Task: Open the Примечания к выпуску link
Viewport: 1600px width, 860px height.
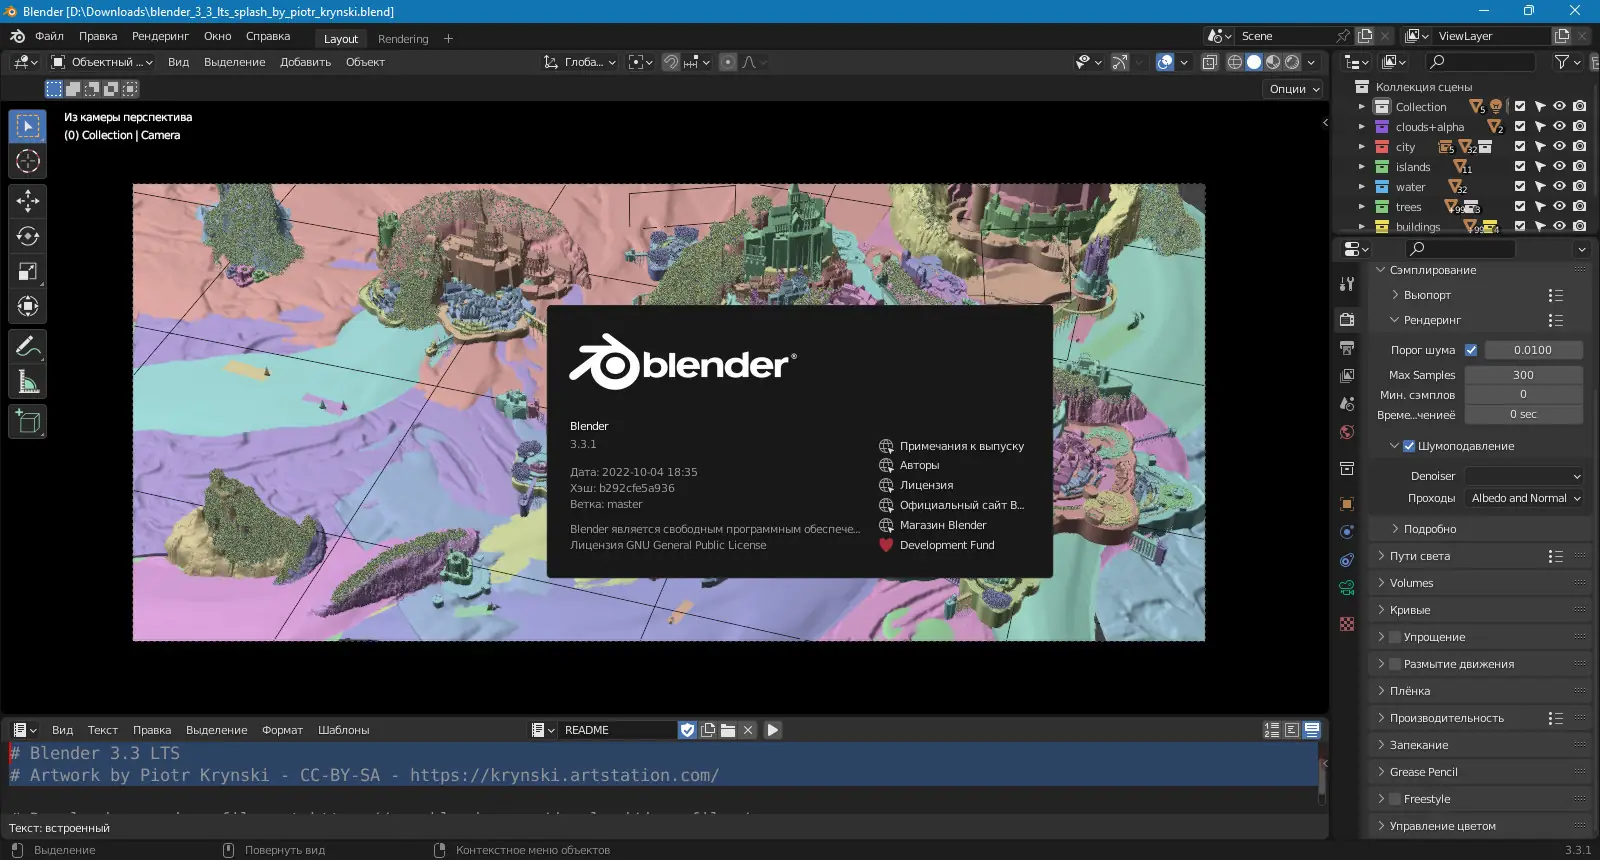Action: tap(951, 446)
